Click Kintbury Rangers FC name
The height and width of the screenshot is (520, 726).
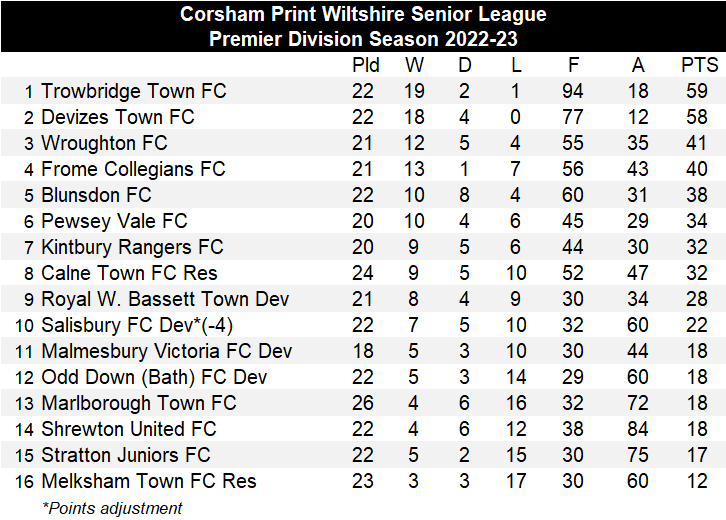[132, 247]
